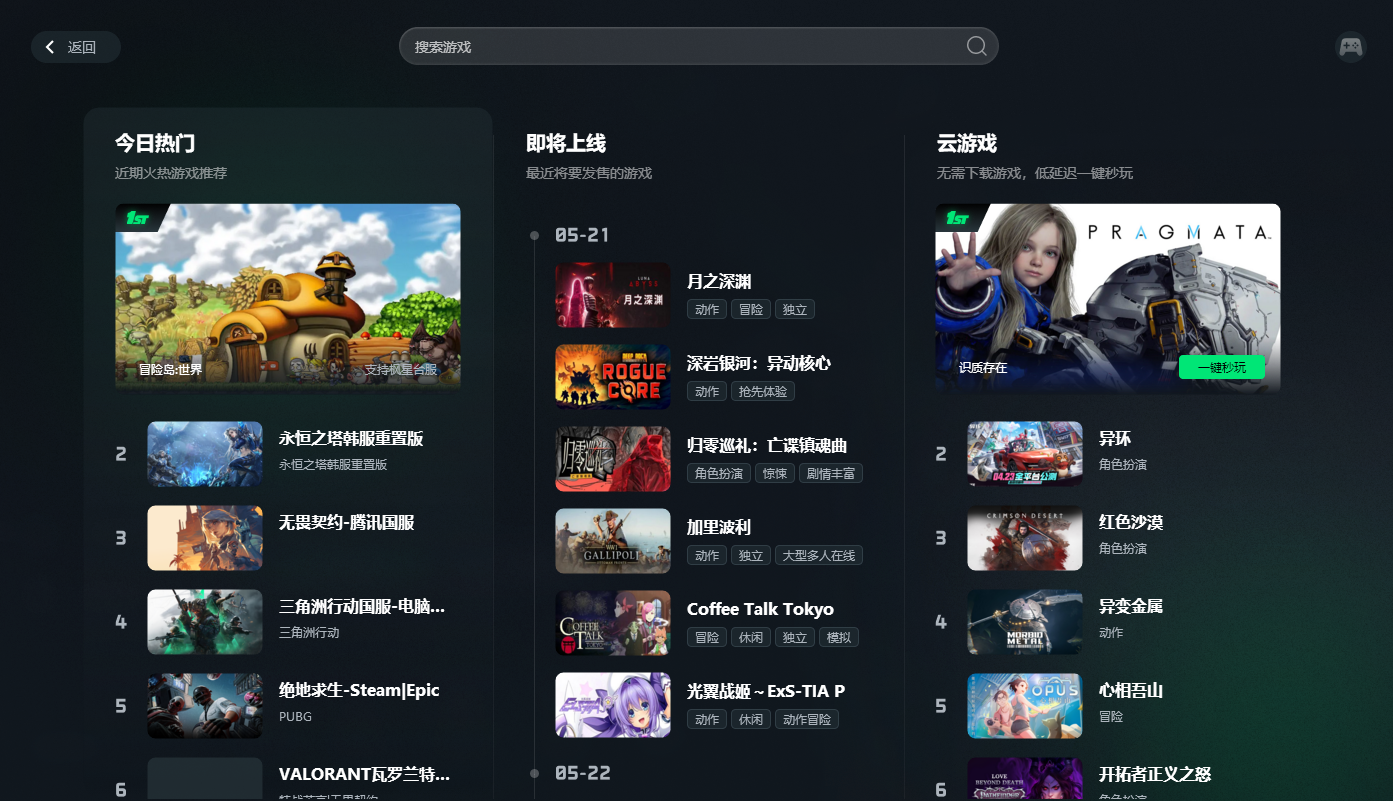
Task: Click the 休闲 tag under 光翼战姬
Action: pos(751,720)
